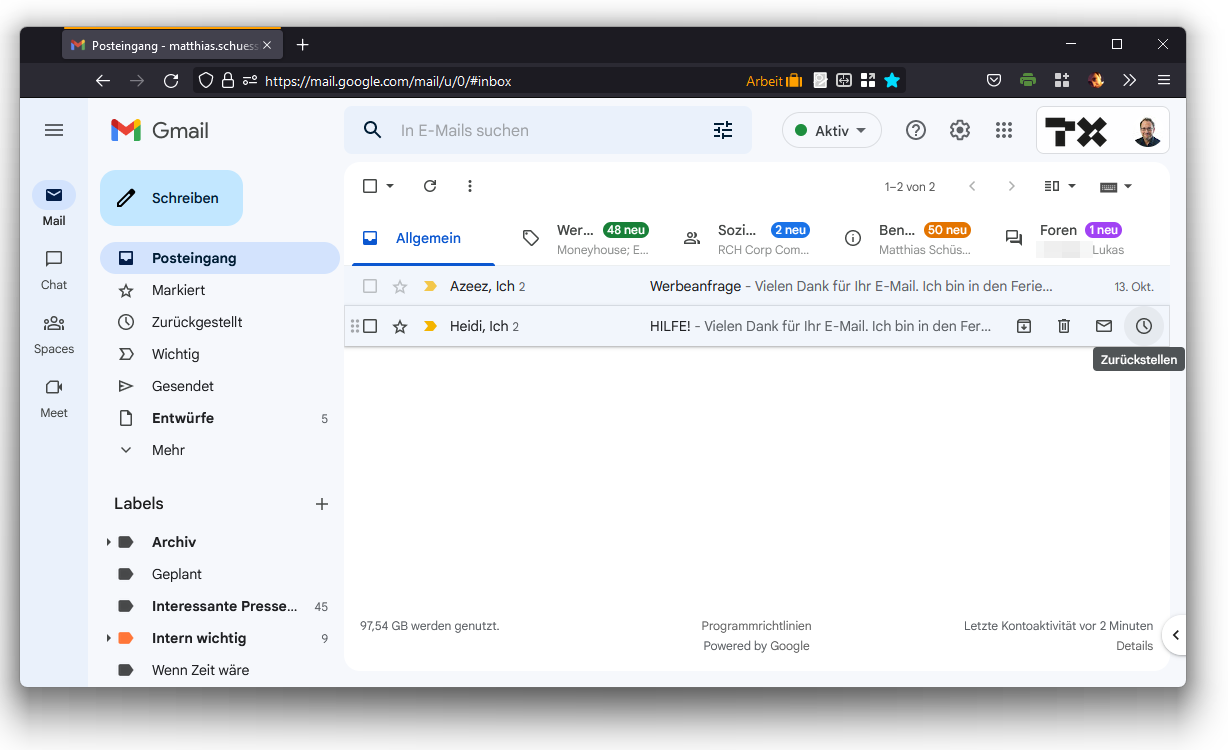Viewport: 1228px width, 750px height.
Task: Mark HILFE! email as unread envelope icon
Action: pos(1104,326)
